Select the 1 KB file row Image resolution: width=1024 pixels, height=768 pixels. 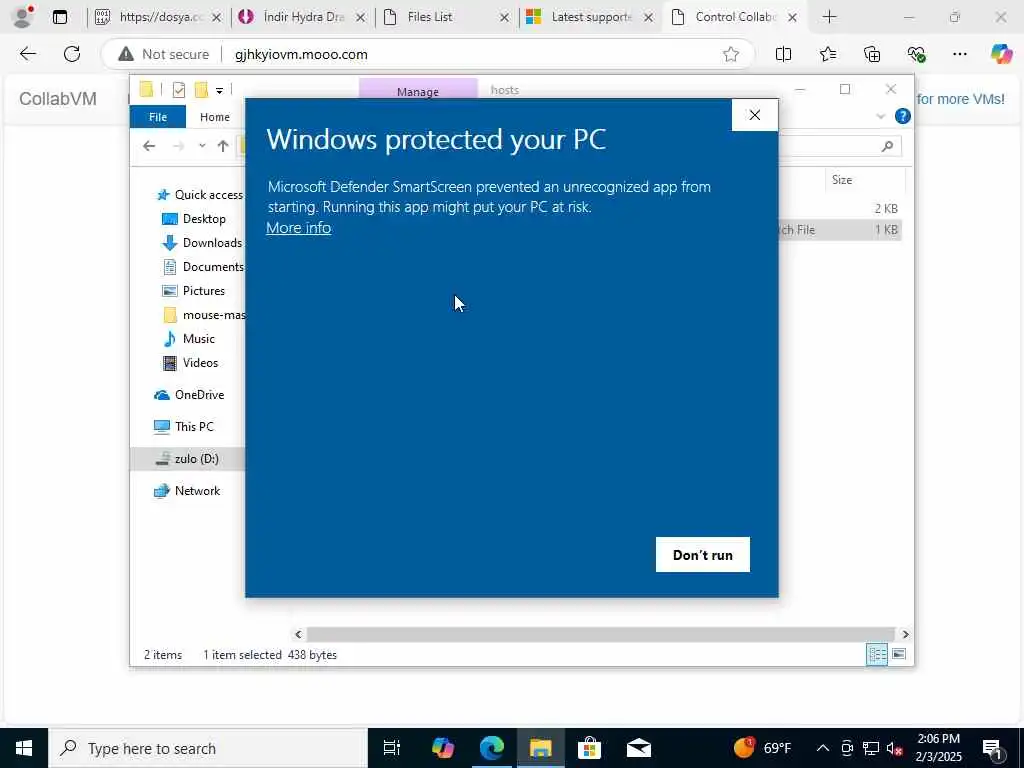(x=840, y=230)
